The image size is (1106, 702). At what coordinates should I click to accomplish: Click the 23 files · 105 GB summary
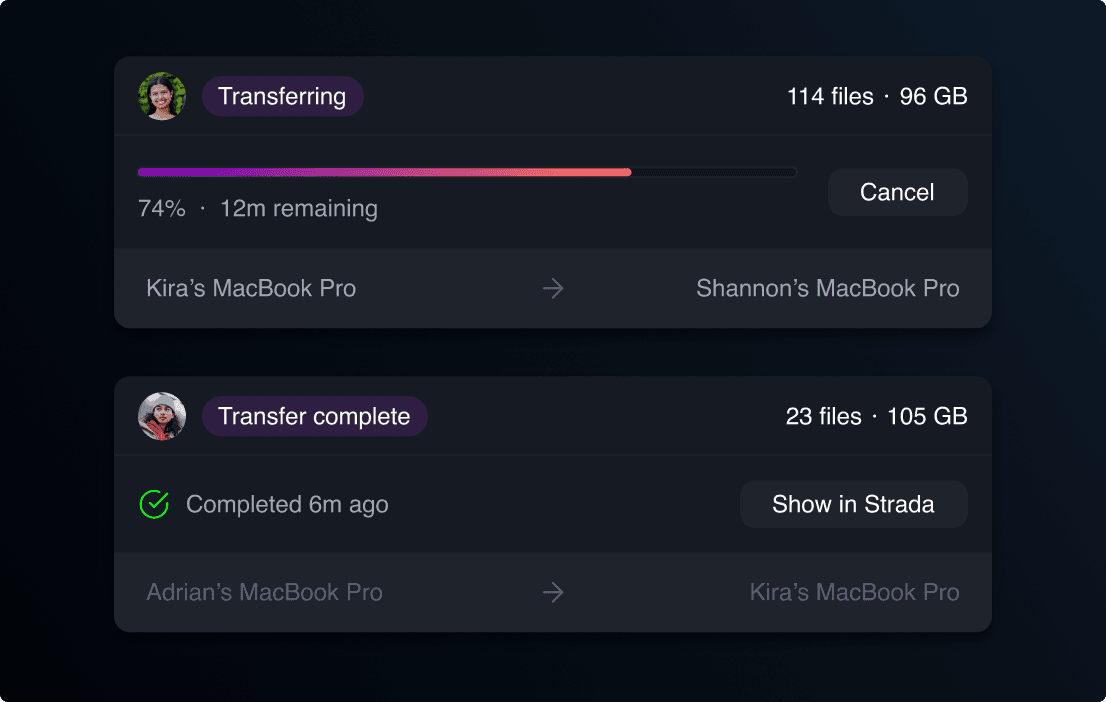tap(875, 416)
